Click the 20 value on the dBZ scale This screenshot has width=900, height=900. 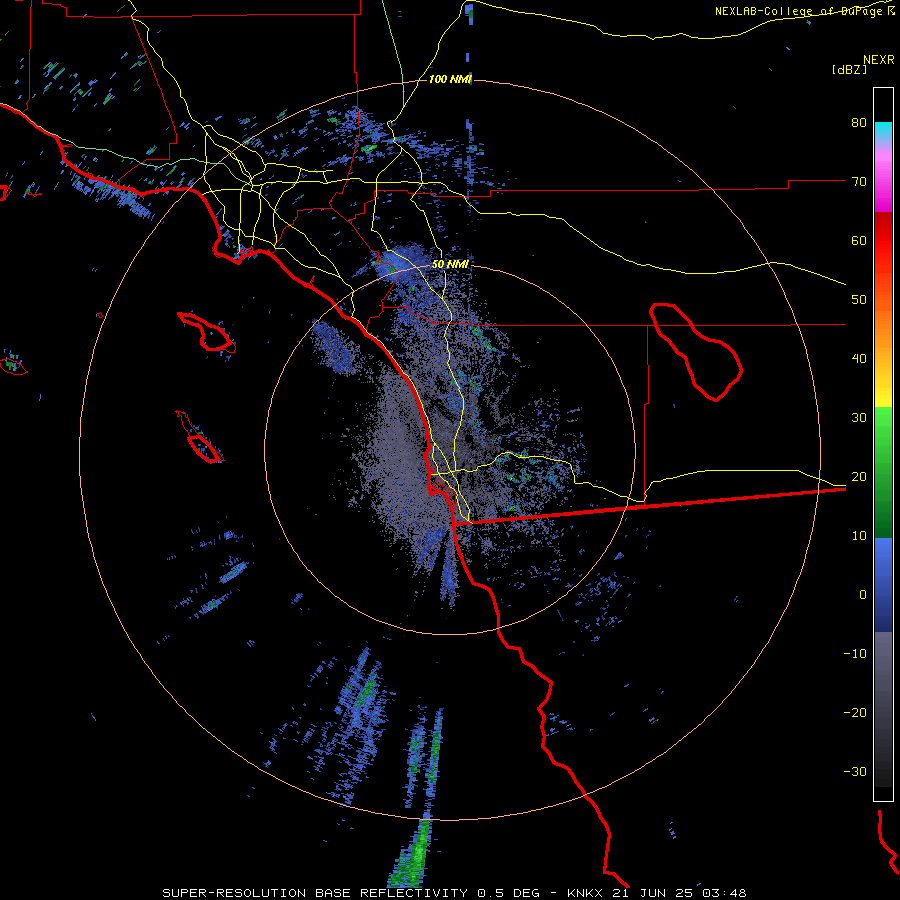859,478
